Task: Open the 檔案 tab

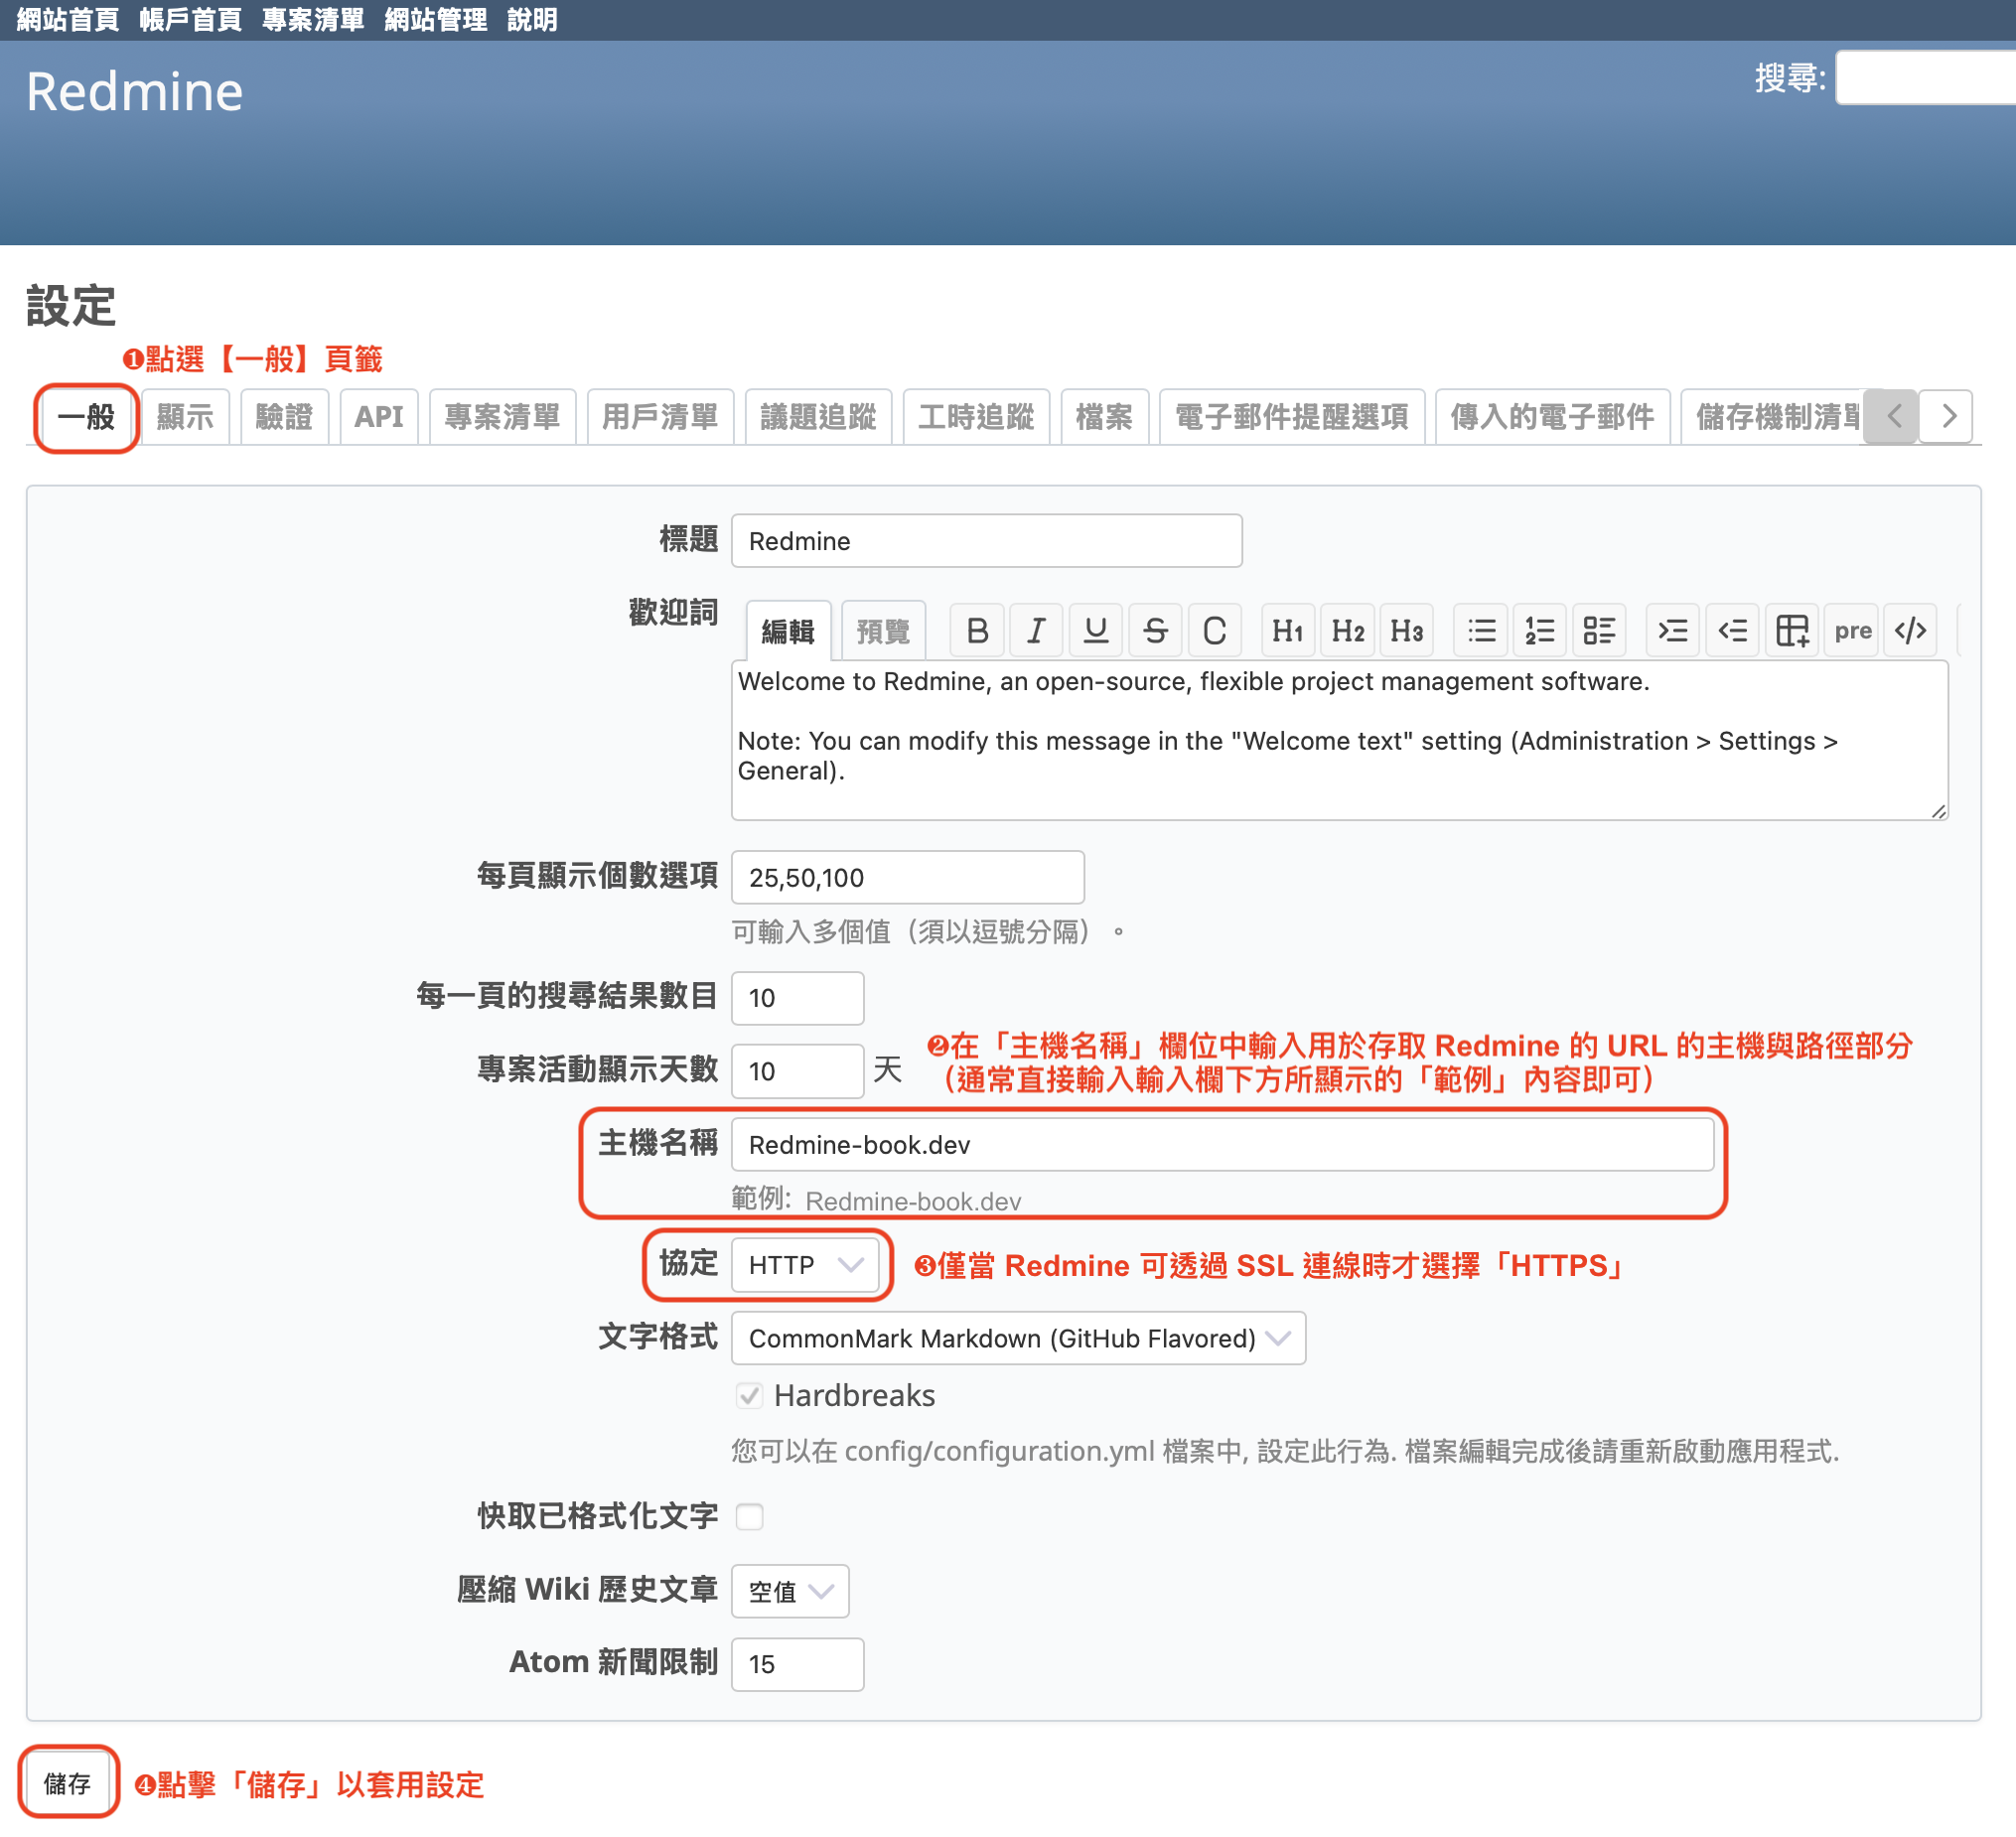Action: pos(1104,417)
